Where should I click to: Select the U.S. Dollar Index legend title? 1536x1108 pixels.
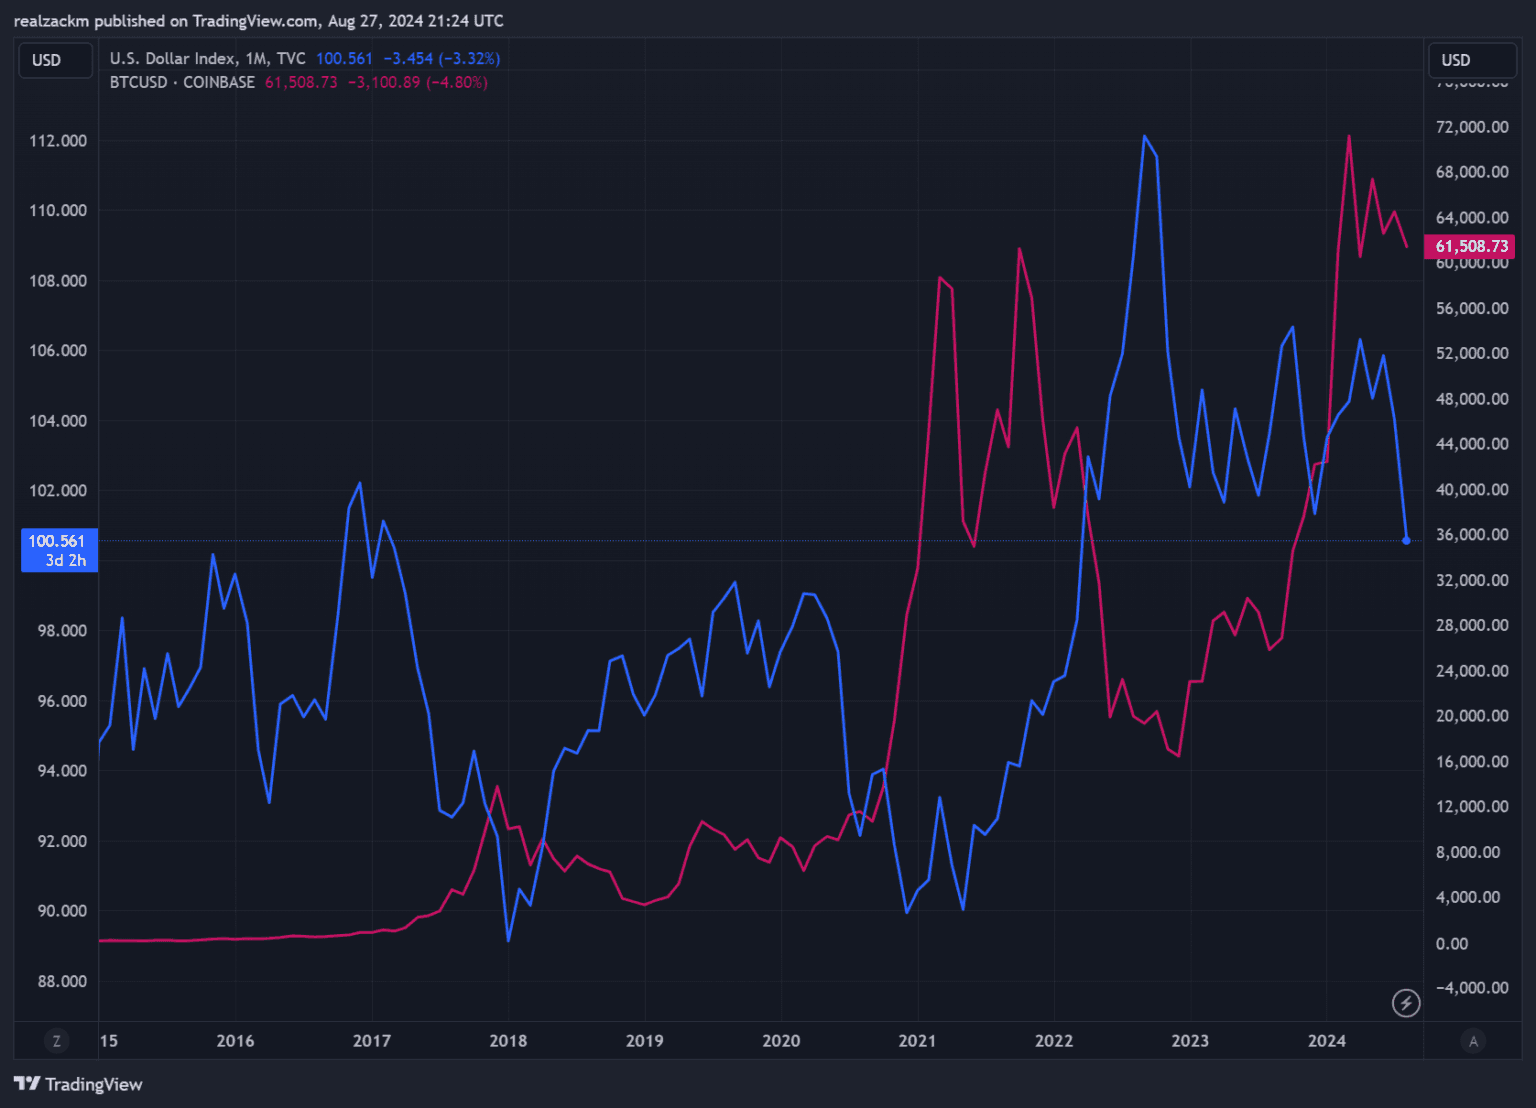(172, 59)
